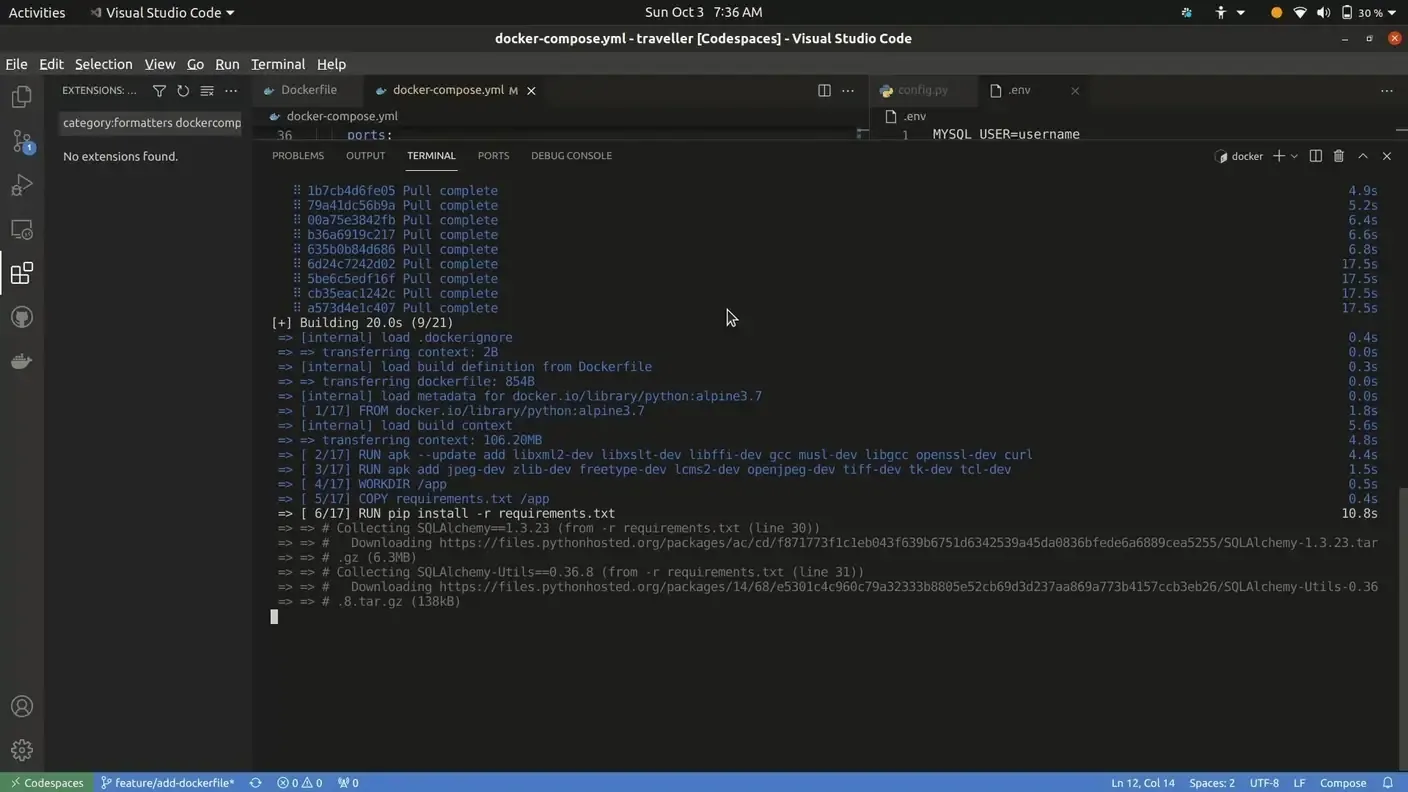1408x792 pixels.
Task: Open the Selection menu
Action: [103, 64]
